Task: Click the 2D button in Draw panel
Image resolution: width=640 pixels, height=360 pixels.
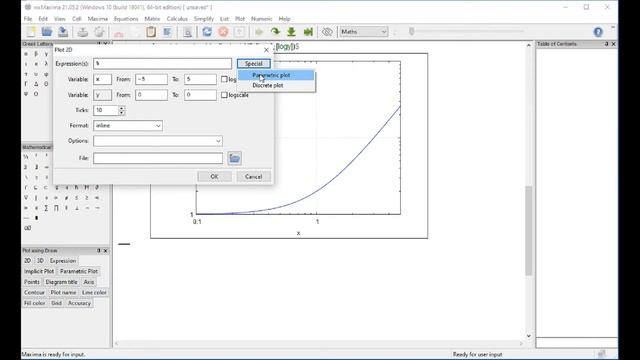Action: click(27, 261)
